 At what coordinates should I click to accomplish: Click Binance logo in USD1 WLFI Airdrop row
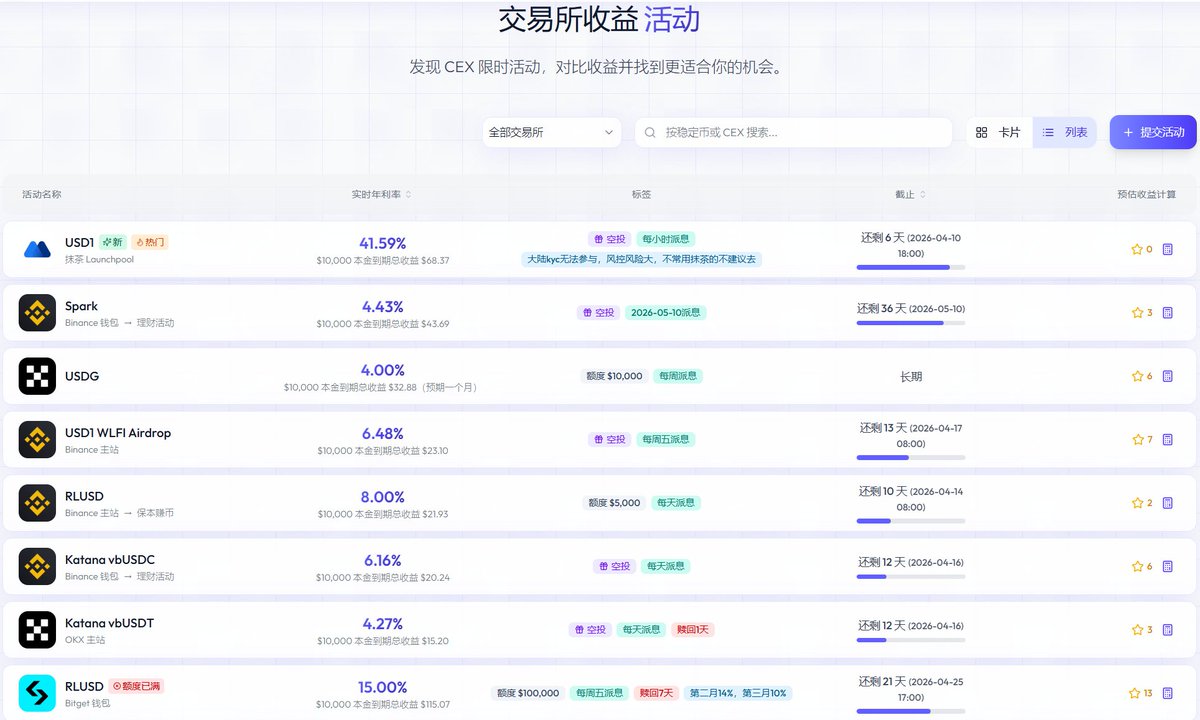click(x=37, y=440)
